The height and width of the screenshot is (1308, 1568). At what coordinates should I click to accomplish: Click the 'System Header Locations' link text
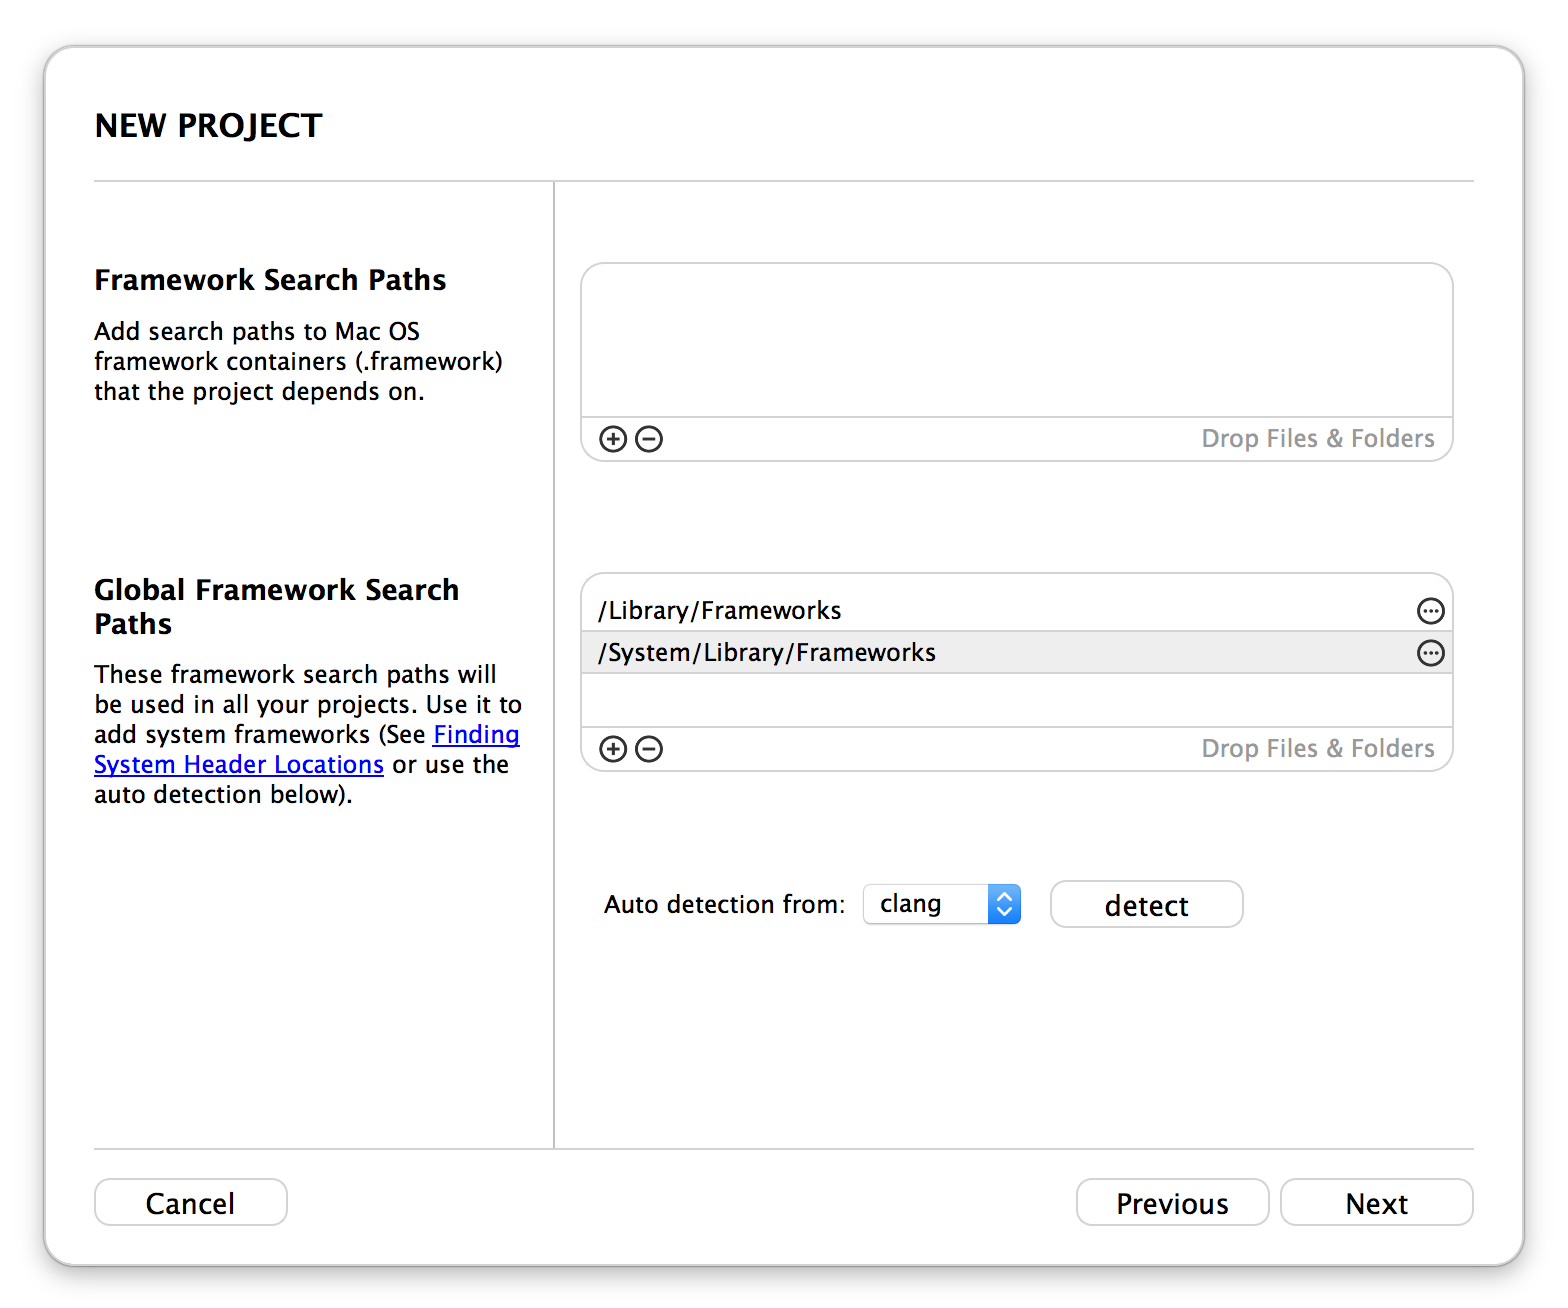(239, 765)
